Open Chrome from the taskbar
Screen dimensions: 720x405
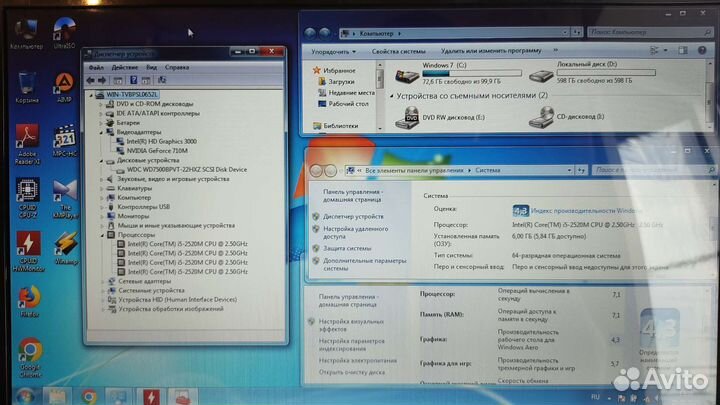[88, 396]
